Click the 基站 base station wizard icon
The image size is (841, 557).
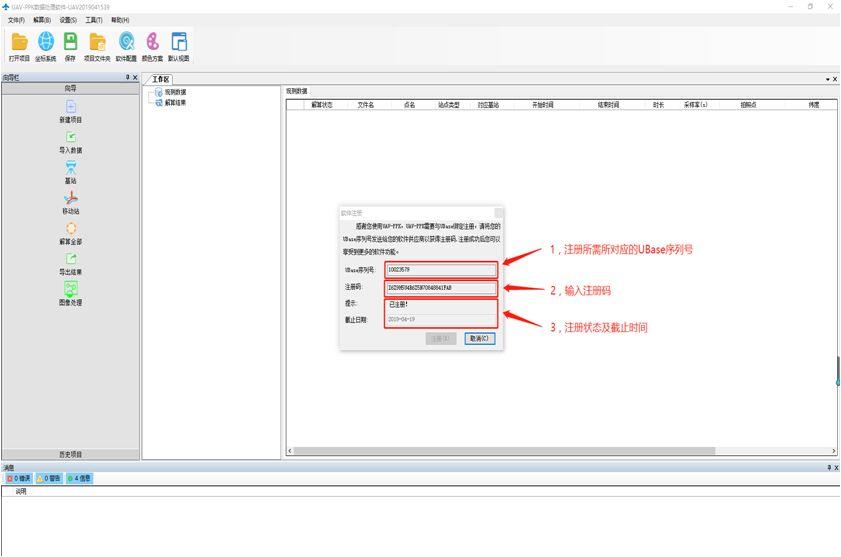click(71, 168)
